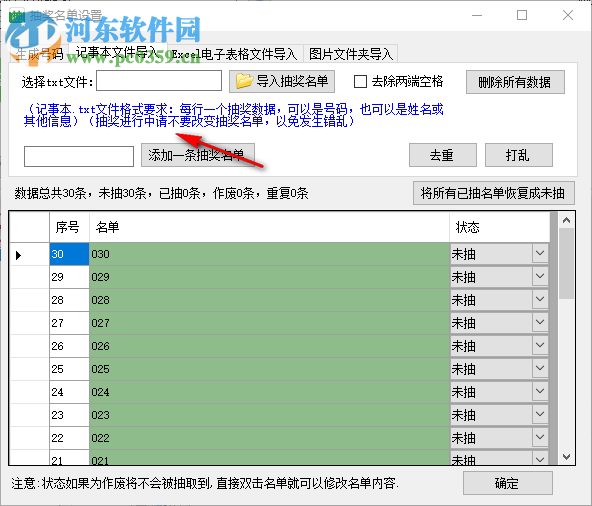Click the 删除所有数据 button

click(x=515, y=82)
